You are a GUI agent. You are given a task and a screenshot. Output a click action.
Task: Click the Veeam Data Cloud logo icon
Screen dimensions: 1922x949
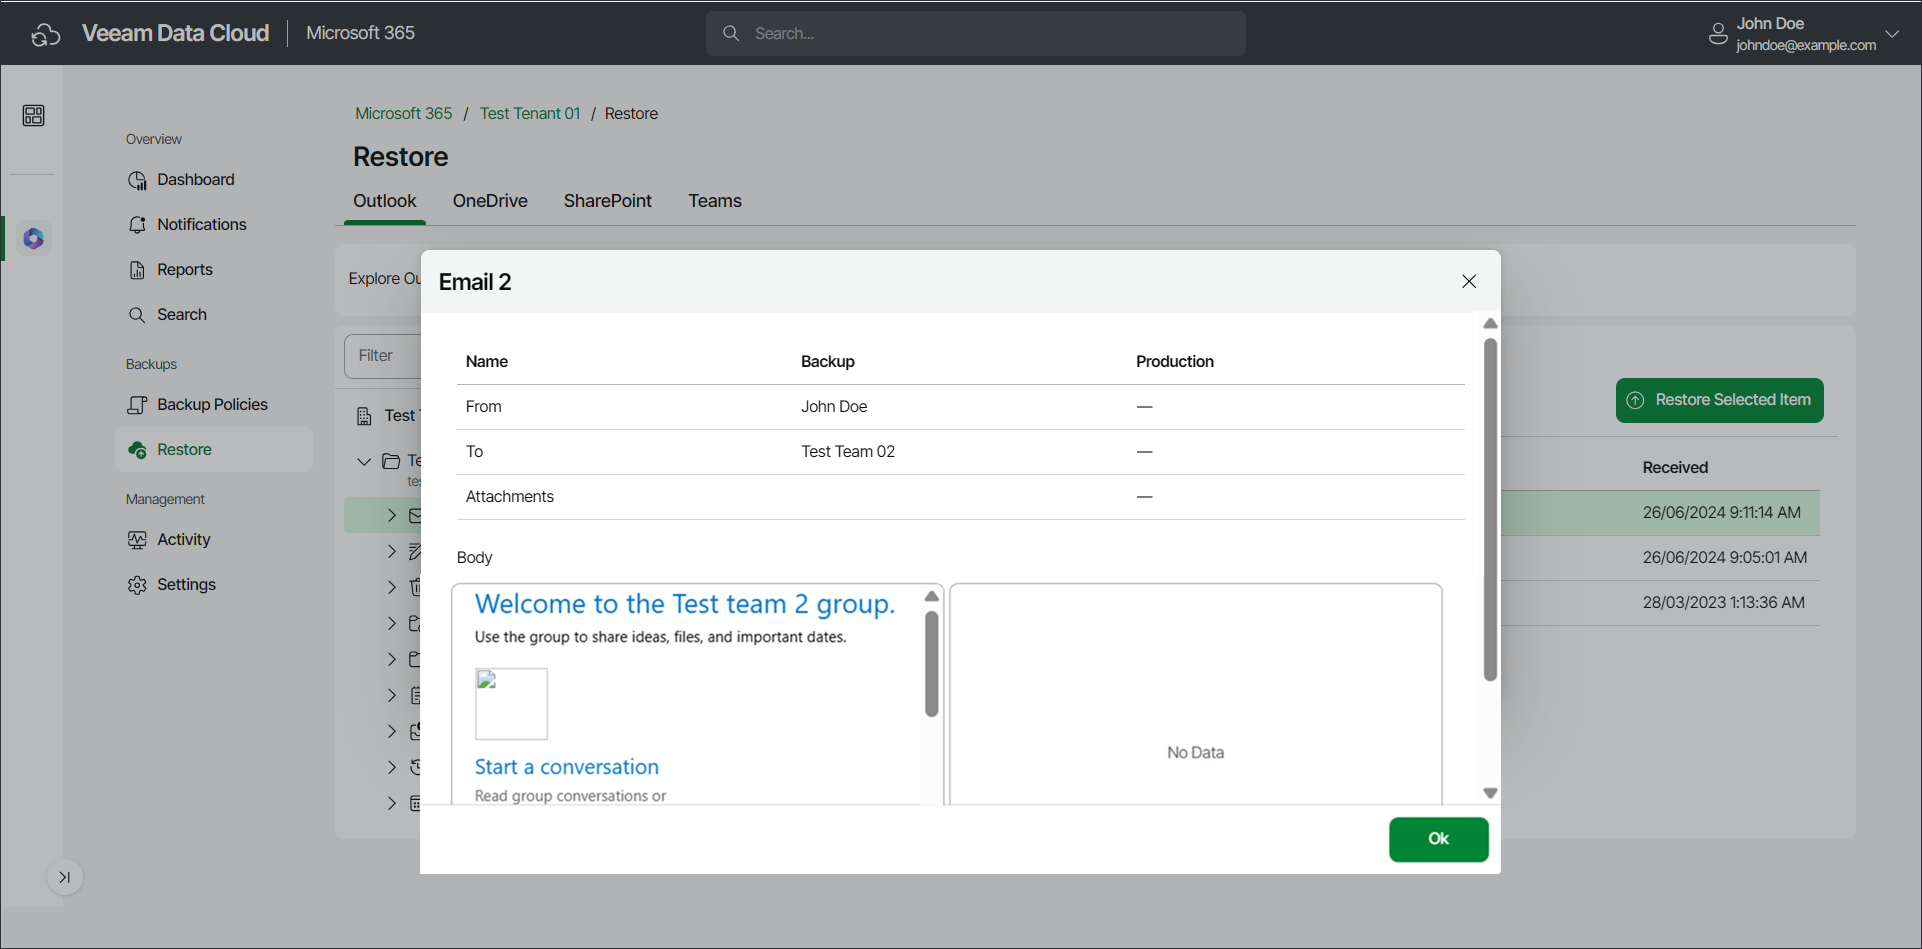click(46, 34)
